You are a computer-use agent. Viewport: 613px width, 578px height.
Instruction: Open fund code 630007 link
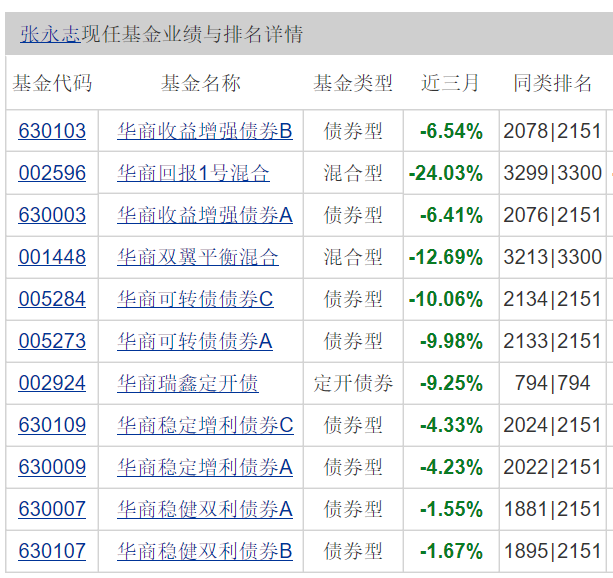click(x=52, y=509)
